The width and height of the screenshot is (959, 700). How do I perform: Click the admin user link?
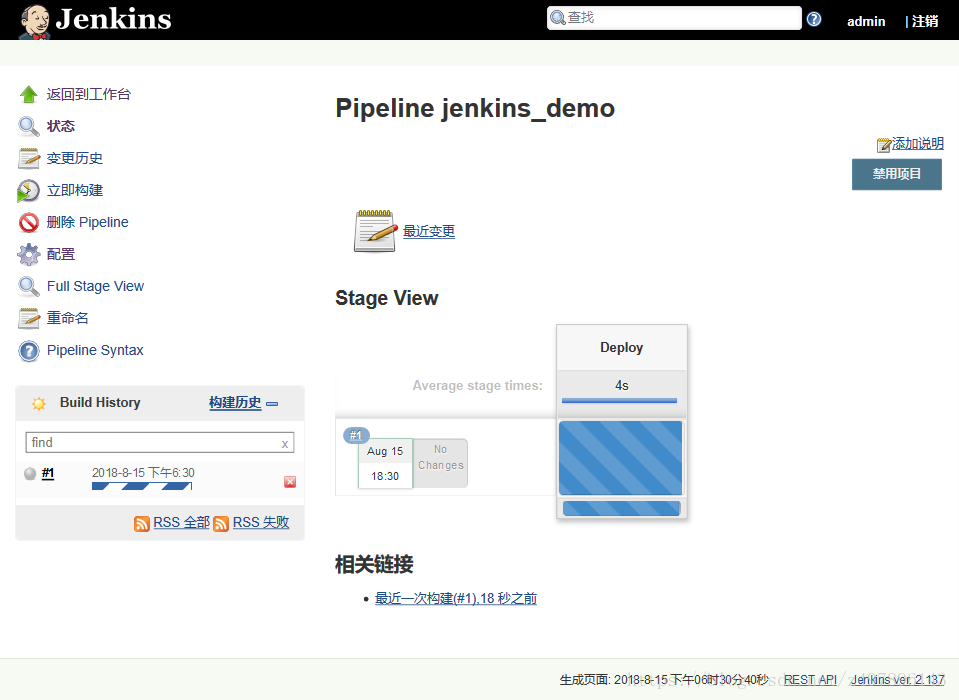point(866,21)
